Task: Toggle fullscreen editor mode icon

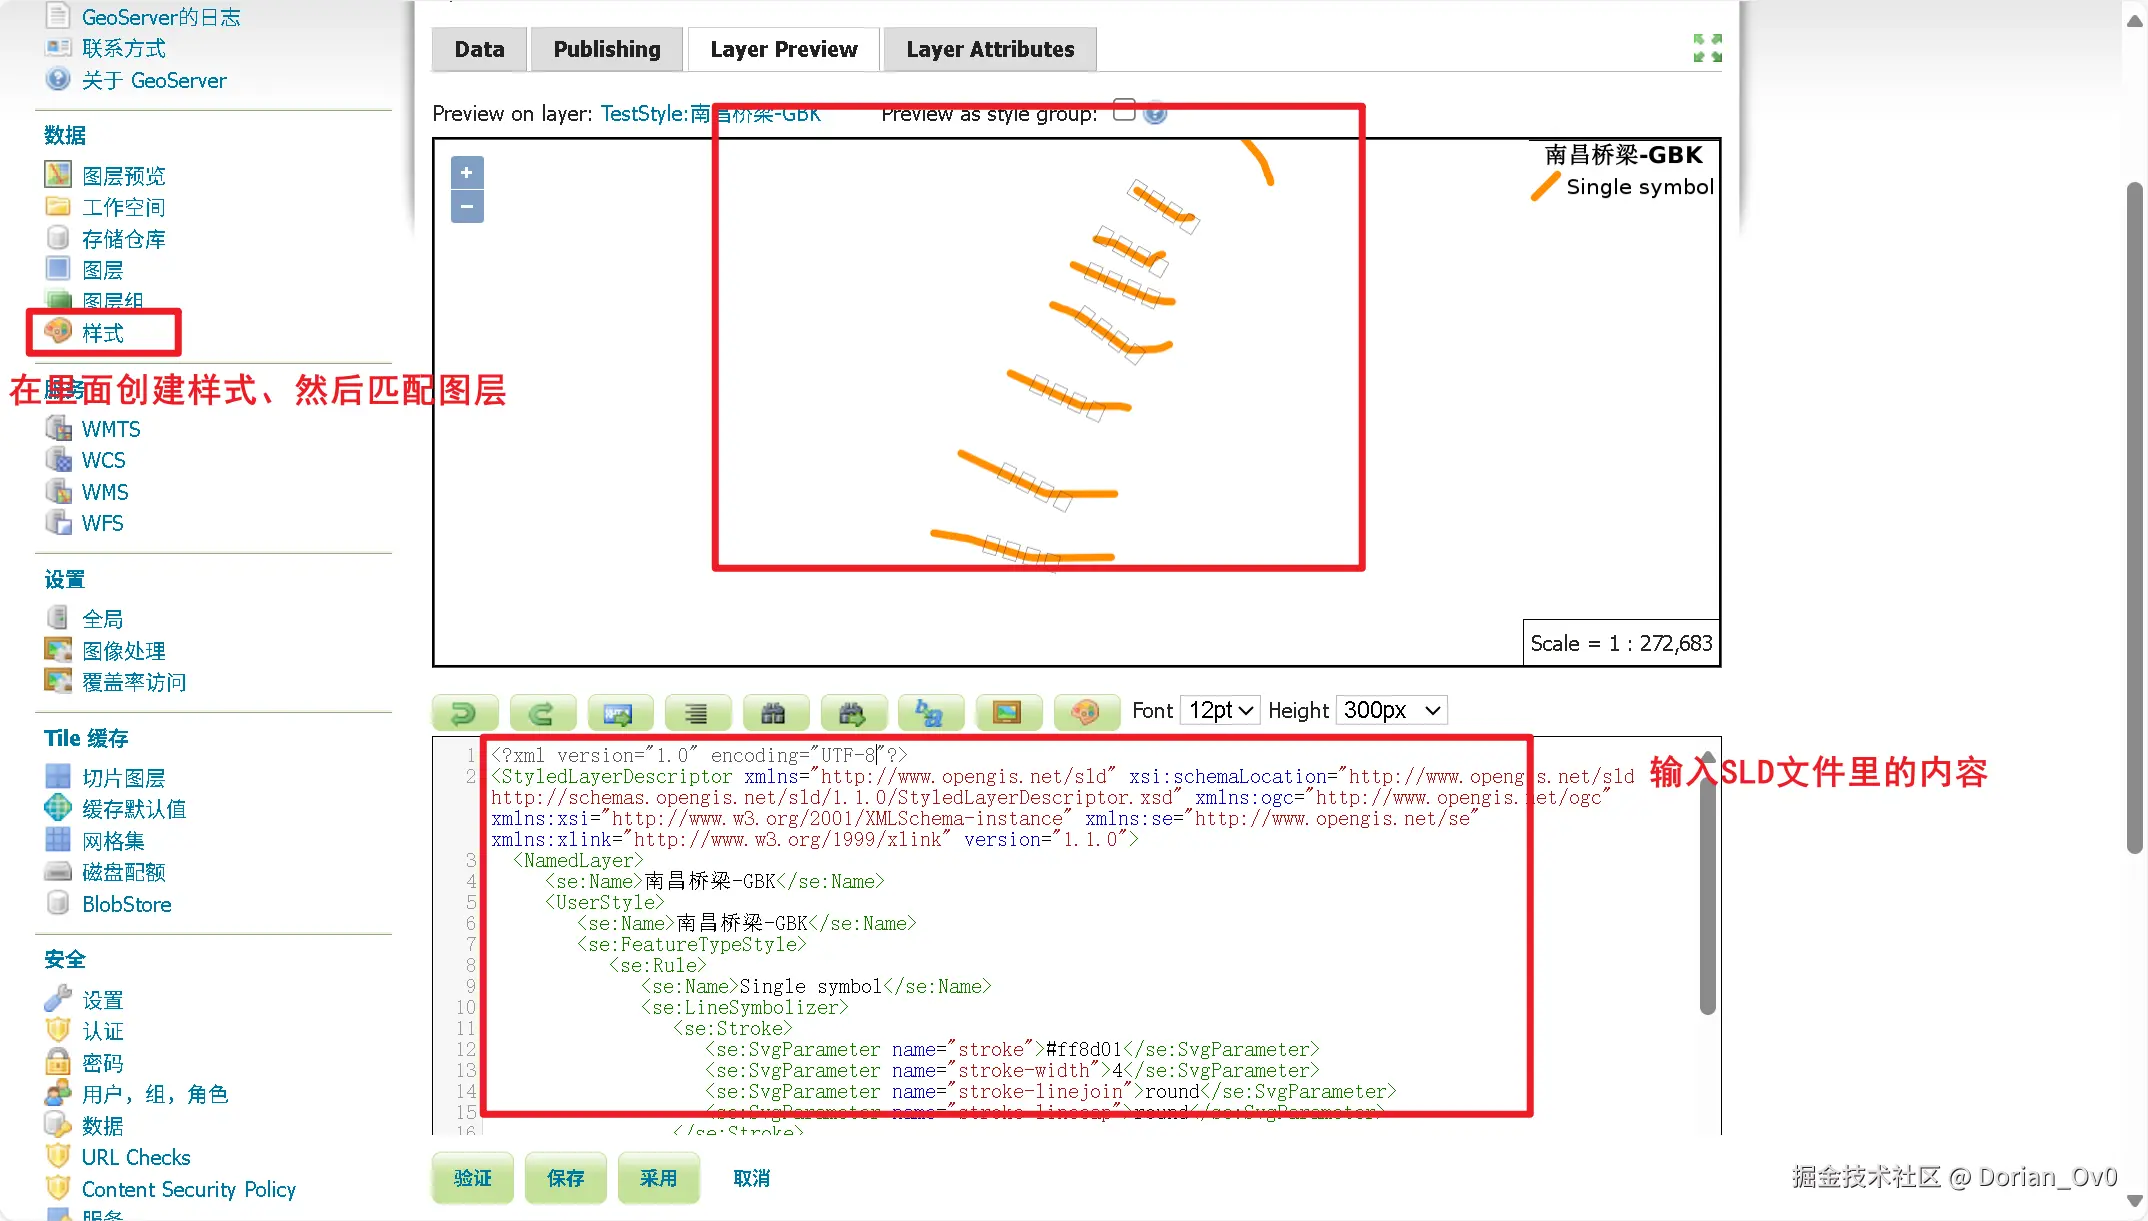Action: pos(1707,48)
